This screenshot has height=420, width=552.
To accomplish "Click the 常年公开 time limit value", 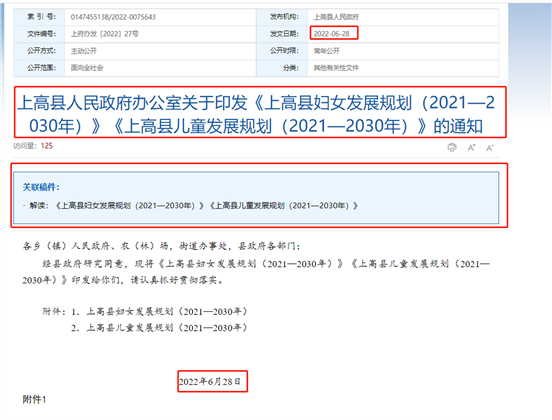I will click(x=327, y=51).
